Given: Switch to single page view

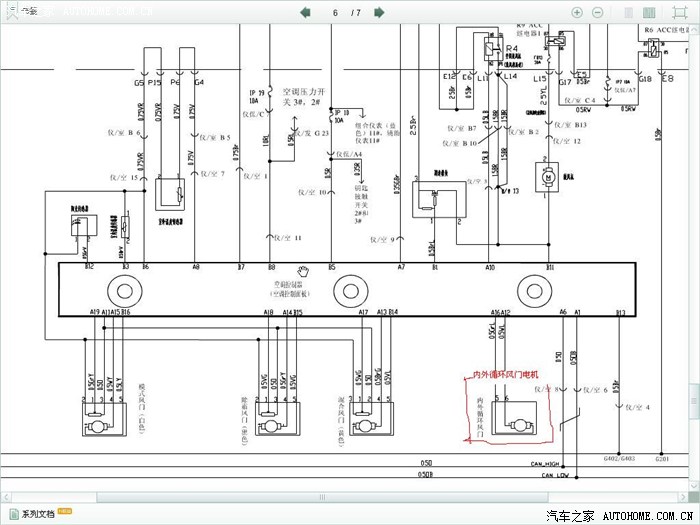Looking at the screenshot, I should [627, 12].
